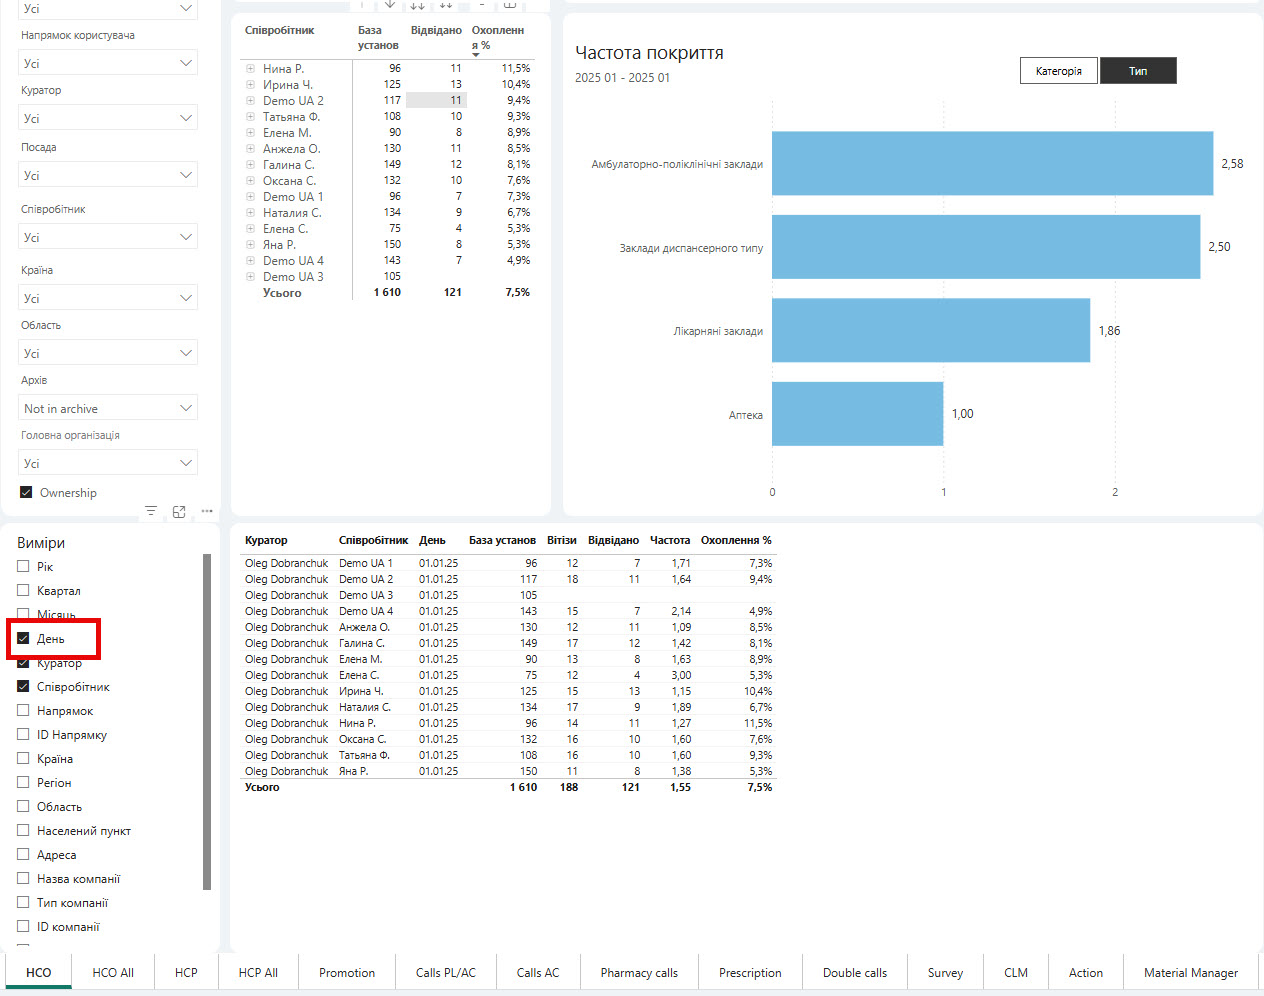Click the Виміри list vertical scrollbar
The image size is (1264, 996).
click(x=207, y=720)
